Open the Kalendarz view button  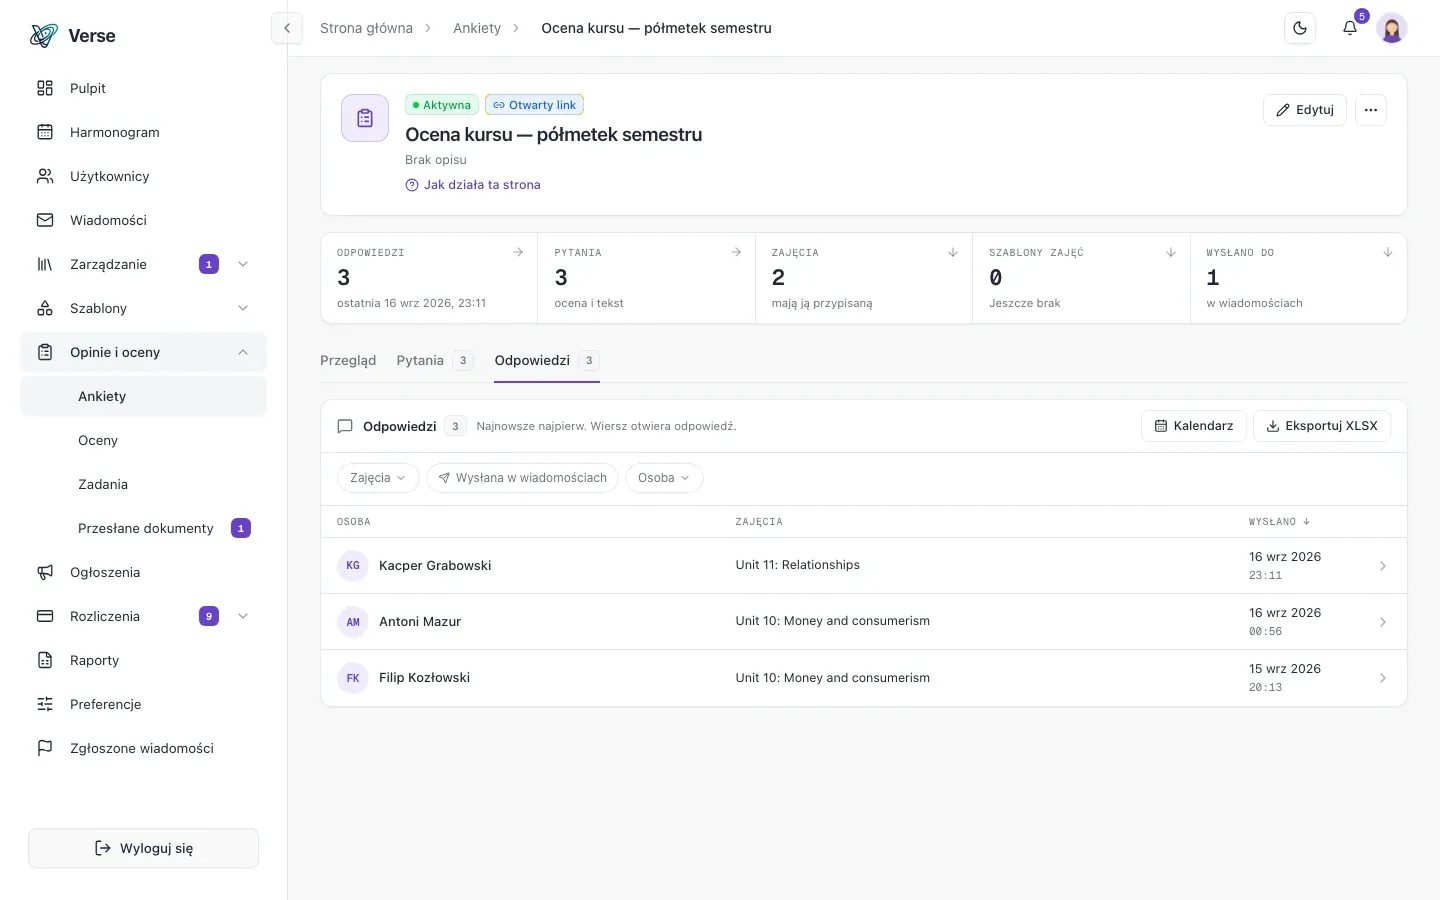point(1194,426)
